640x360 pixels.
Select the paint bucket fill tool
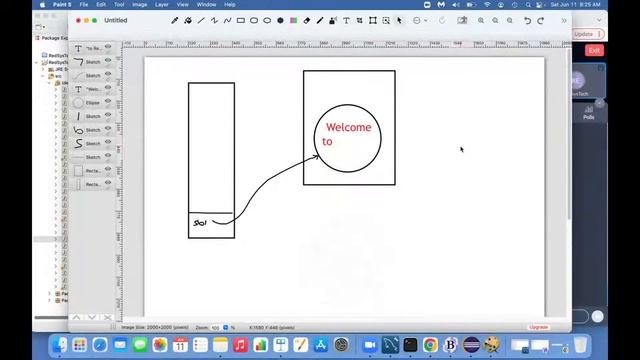click(188, 20)
